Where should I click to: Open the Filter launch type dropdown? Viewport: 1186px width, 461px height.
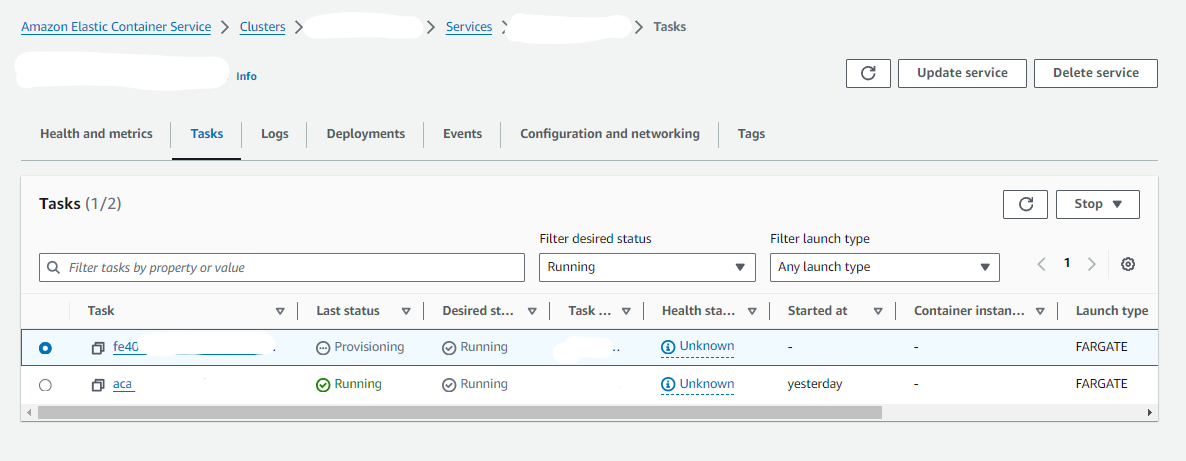885,267
